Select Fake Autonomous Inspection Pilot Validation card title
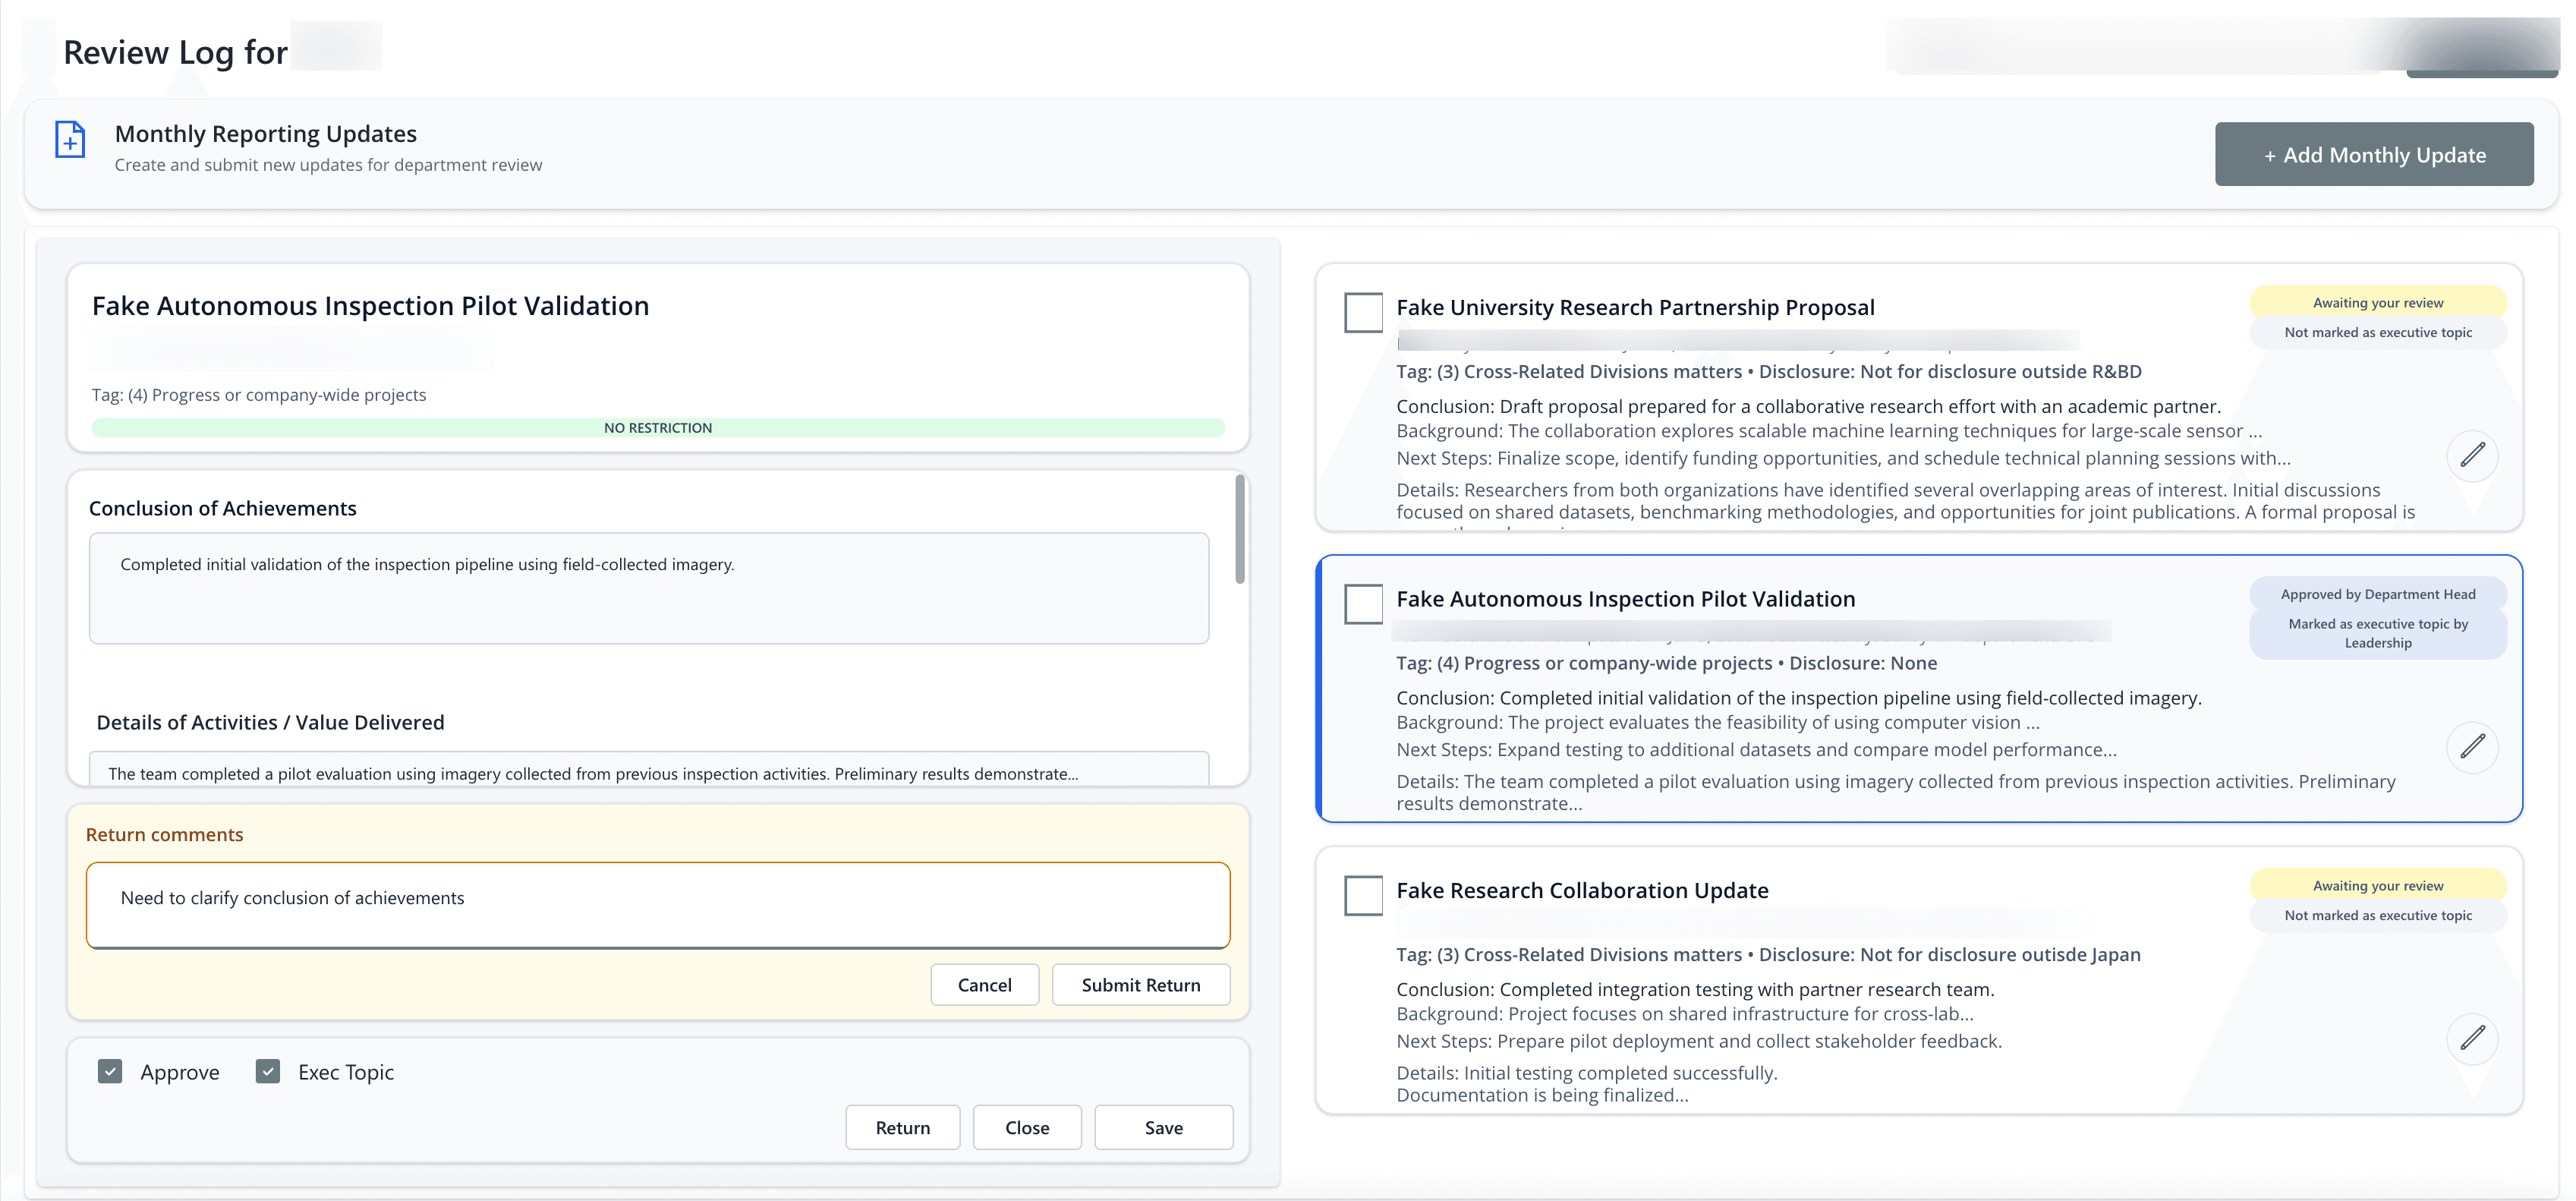Image resolution: width=2576 pixels, height=1201 pixels. [1625, 599]
